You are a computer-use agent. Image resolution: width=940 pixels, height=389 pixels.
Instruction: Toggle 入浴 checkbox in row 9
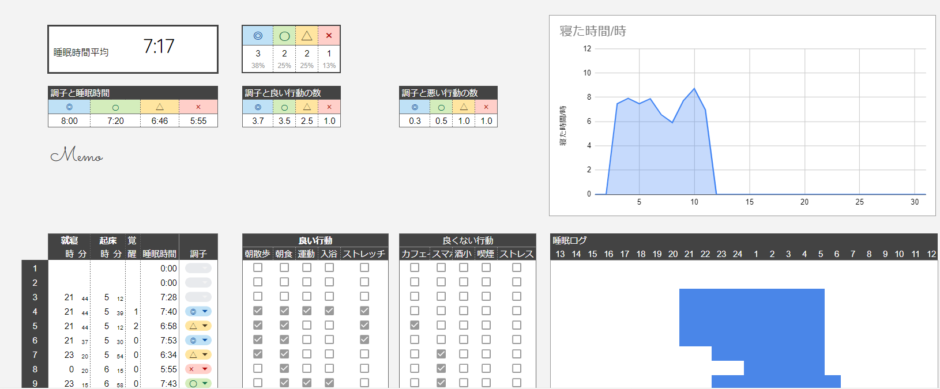click(329, 383)
